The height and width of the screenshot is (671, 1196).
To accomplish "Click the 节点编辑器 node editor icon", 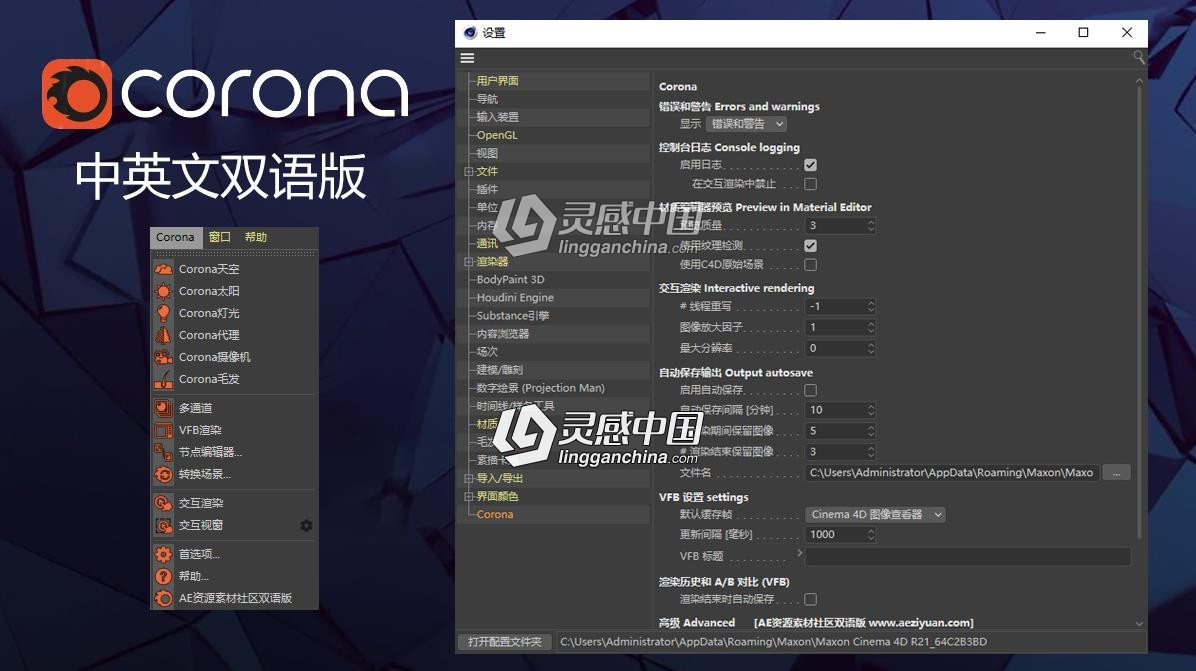I will [x=163, y=452].
